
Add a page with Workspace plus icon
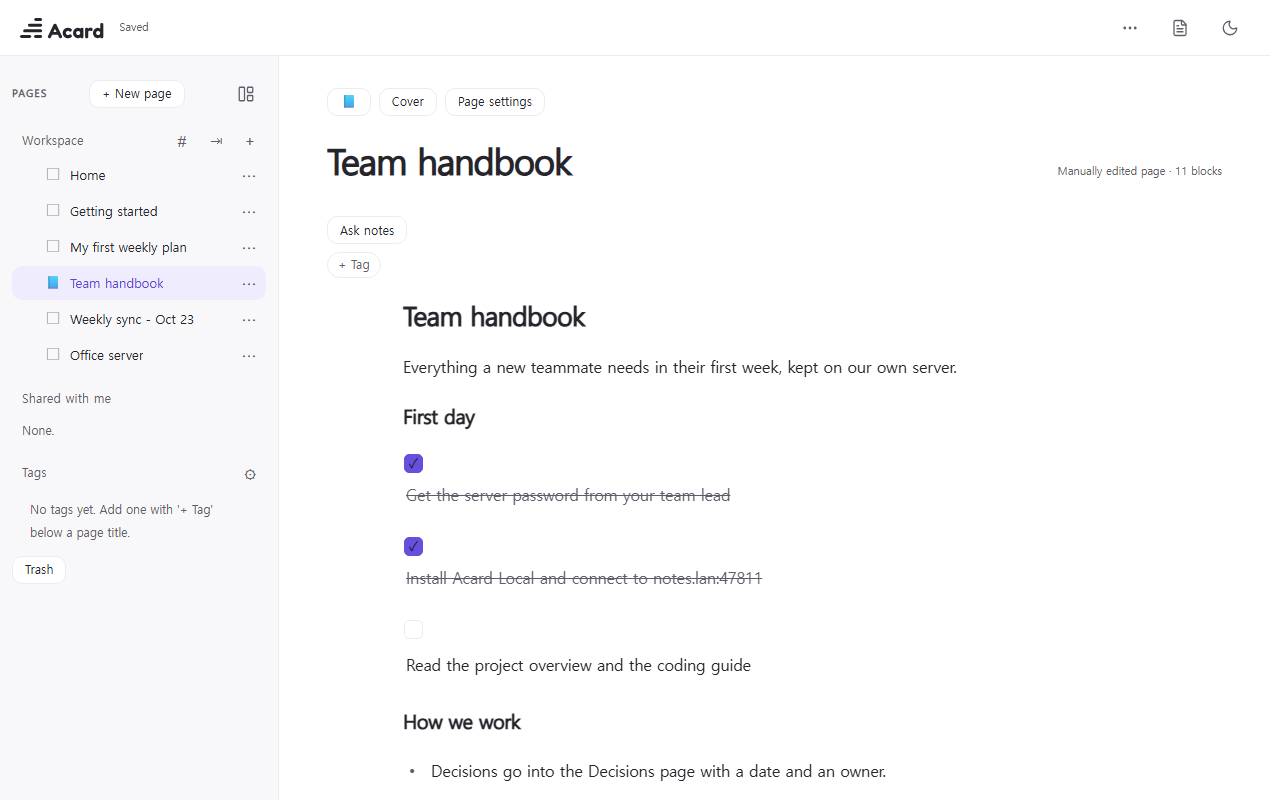[x=250, y=142]
